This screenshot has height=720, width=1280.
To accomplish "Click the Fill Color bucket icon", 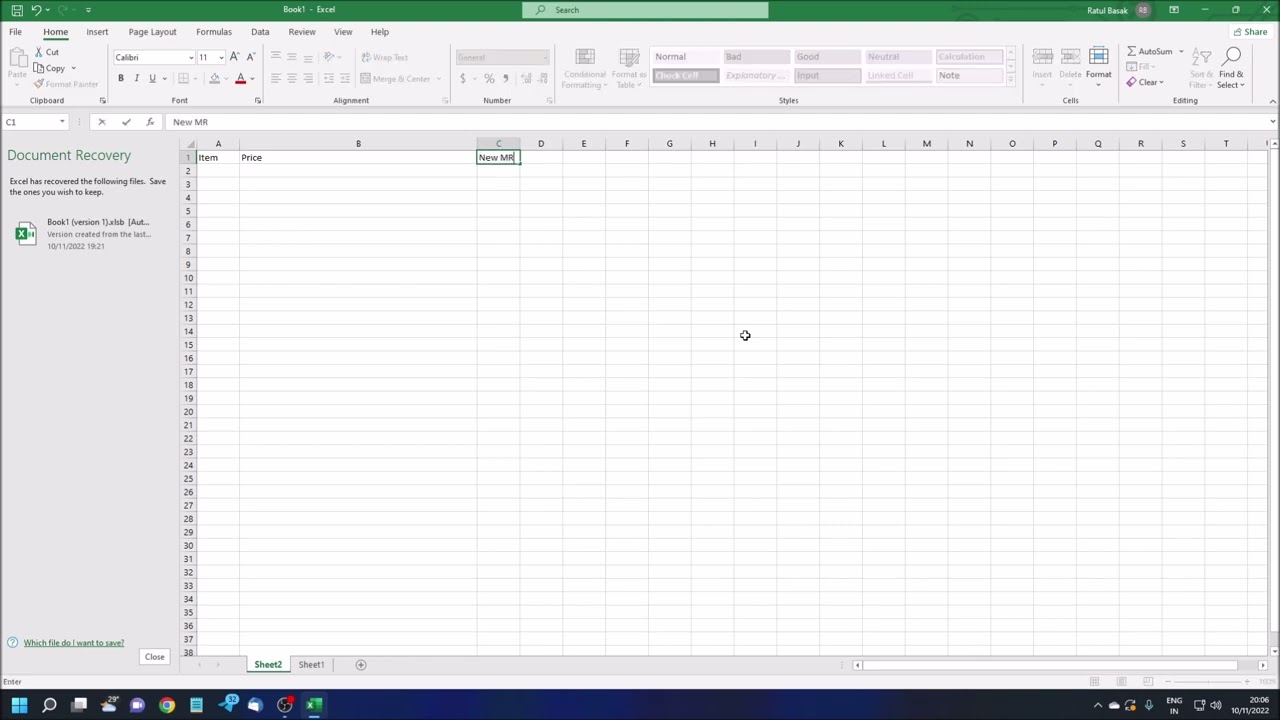I will (x=214, y=78).
